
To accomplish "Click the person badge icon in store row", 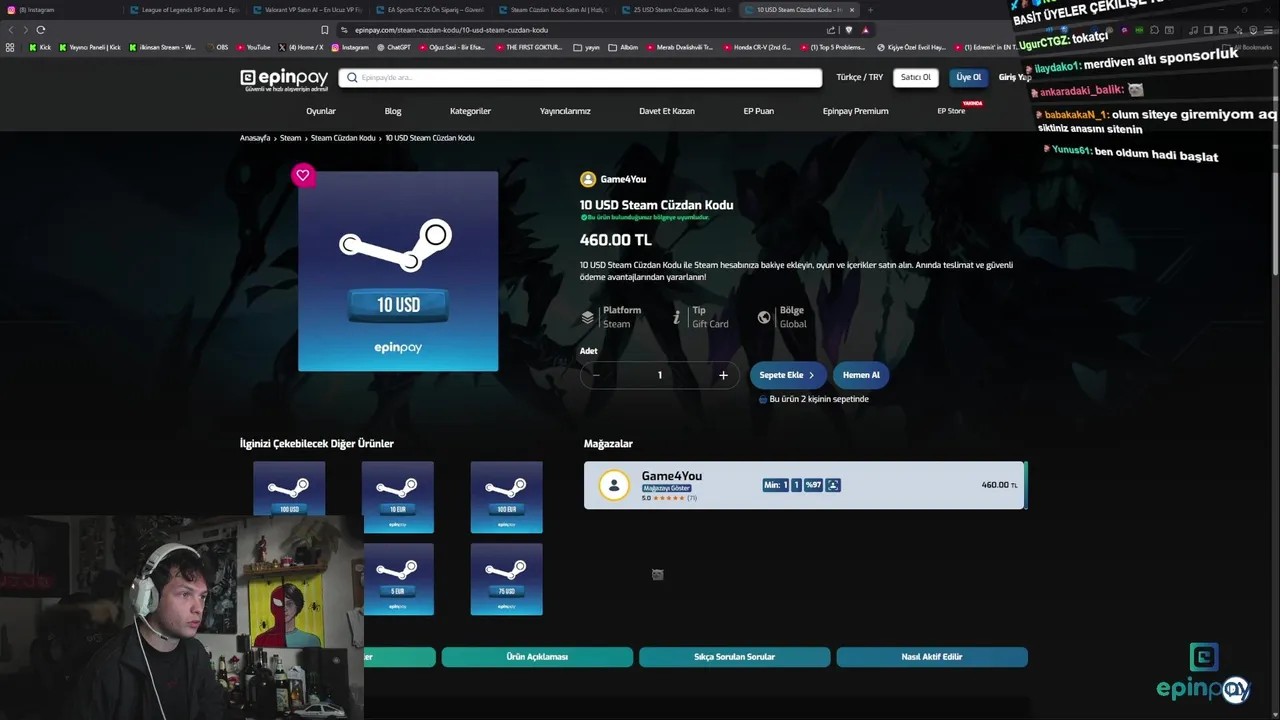I will tap(833, 485).
